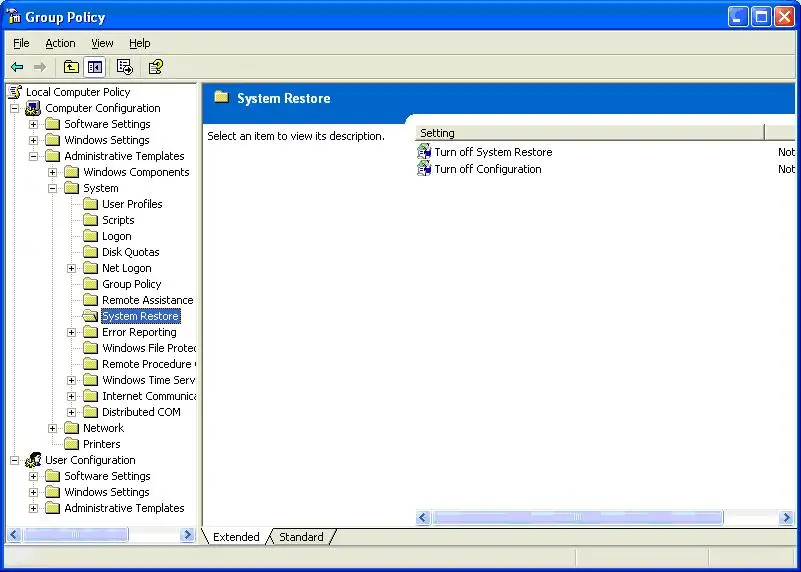Expand the Error Reporting tree node
The height and width of the screenshot is (572, 801).
tap(72, 332)
